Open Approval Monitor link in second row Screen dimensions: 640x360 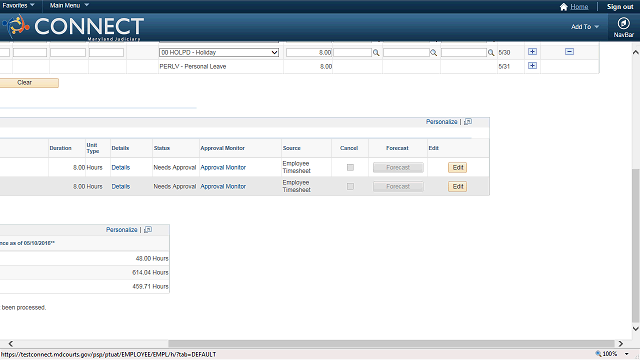[223, 187]
